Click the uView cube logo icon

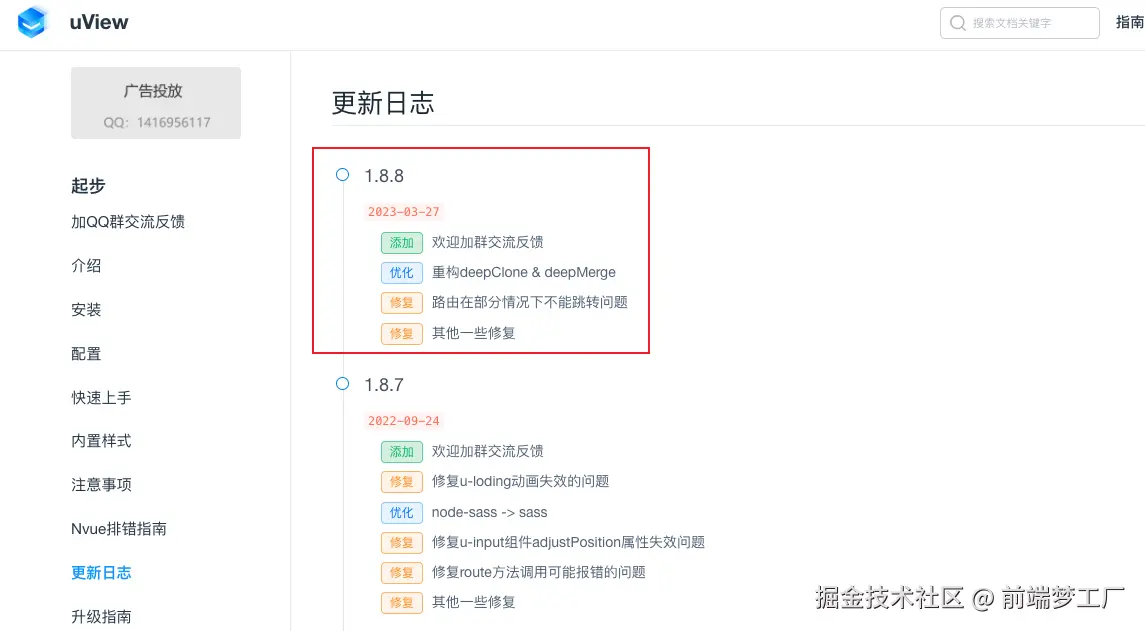pyautogui.click(x=33, y=22)
